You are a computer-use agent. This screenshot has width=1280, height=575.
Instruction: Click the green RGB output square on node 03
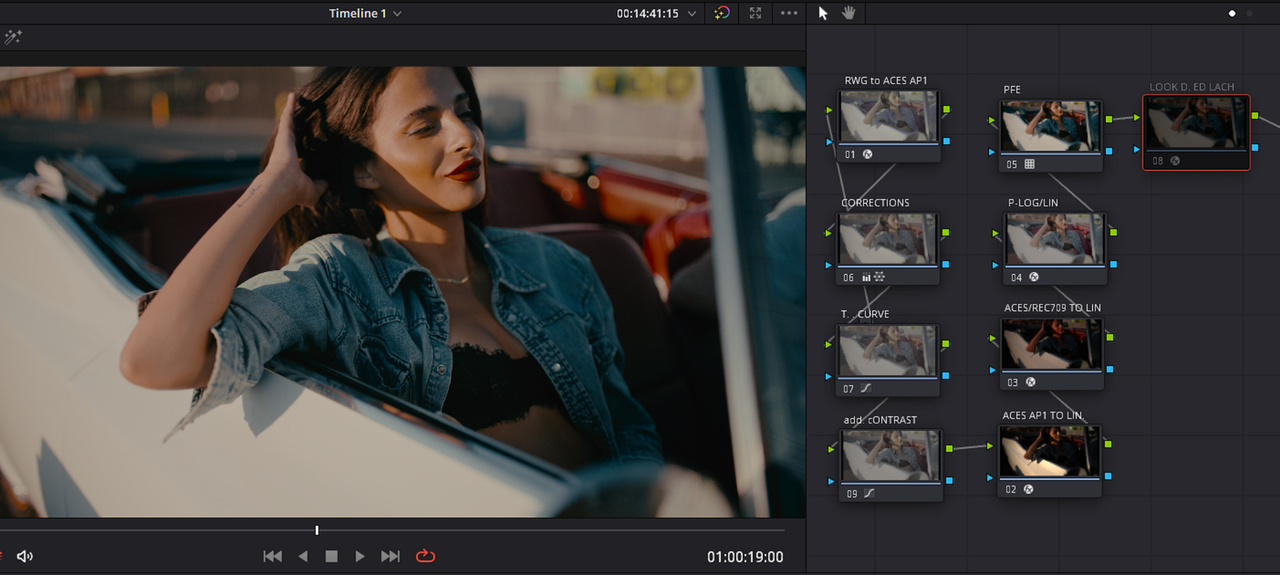click(x=1109, y=337)
